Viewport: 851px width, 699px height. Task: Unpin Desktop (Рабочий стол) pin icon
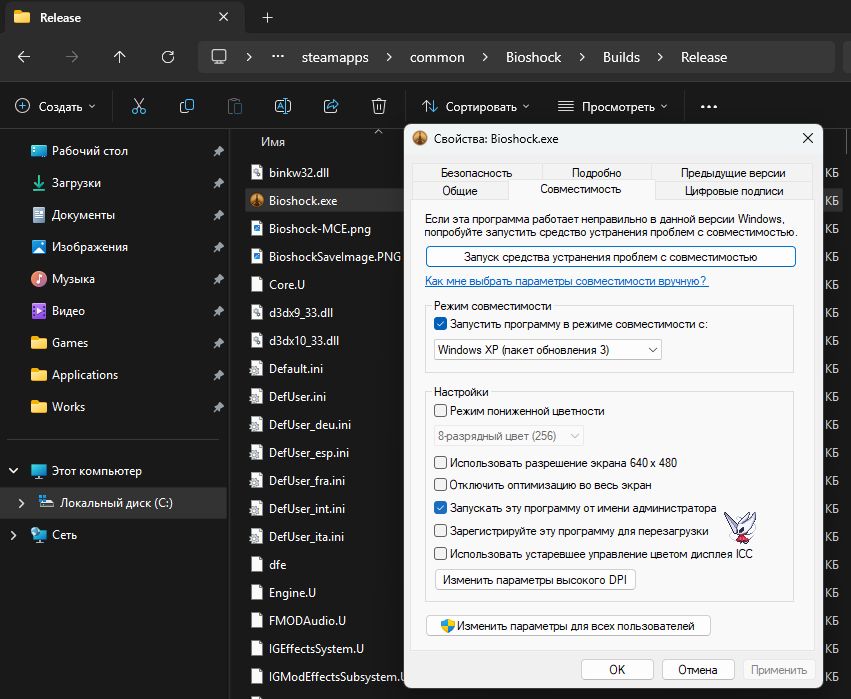218,151
